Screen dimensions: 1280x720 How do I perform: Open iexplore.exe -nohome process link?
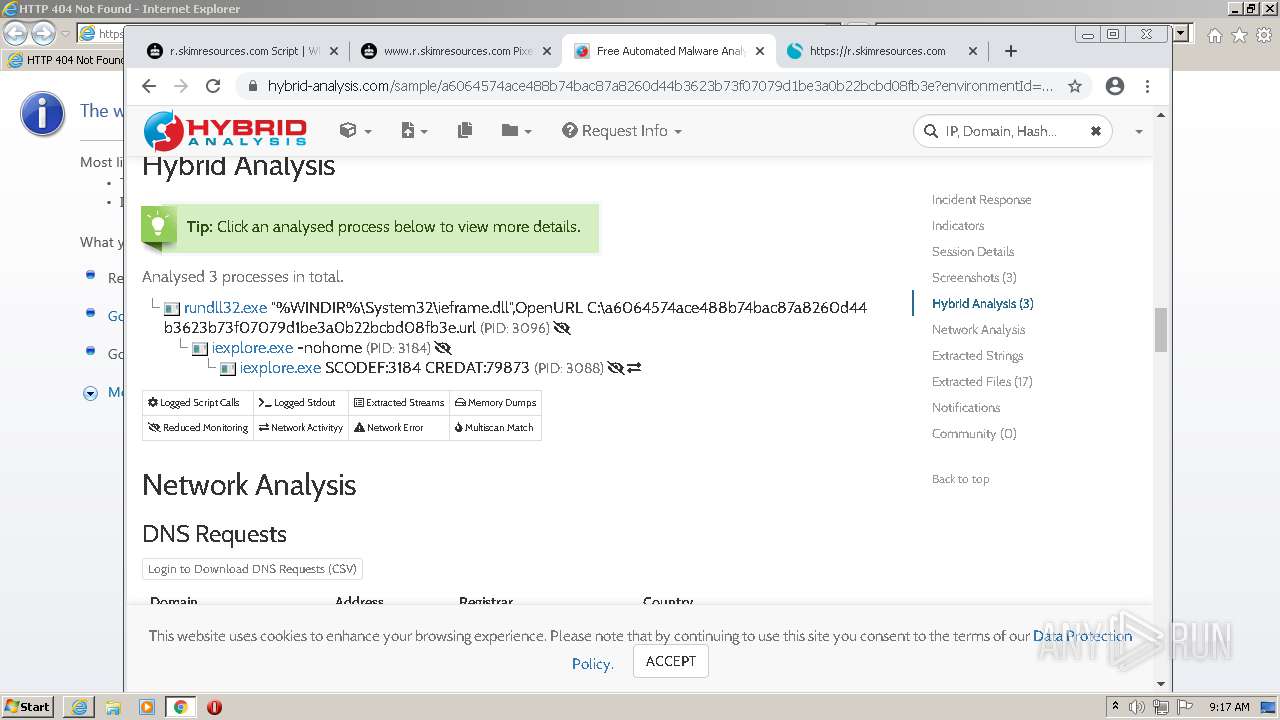[252, 348]
